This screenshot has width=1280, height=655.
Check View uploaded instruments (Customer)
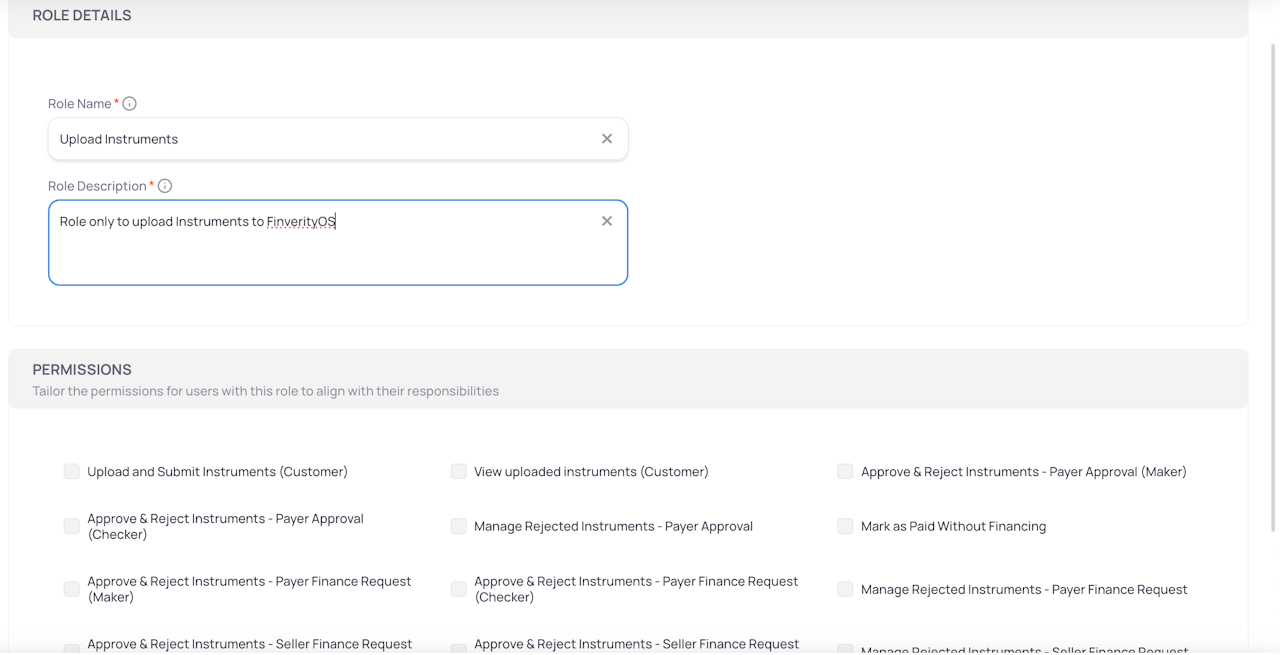coord(459,471)
